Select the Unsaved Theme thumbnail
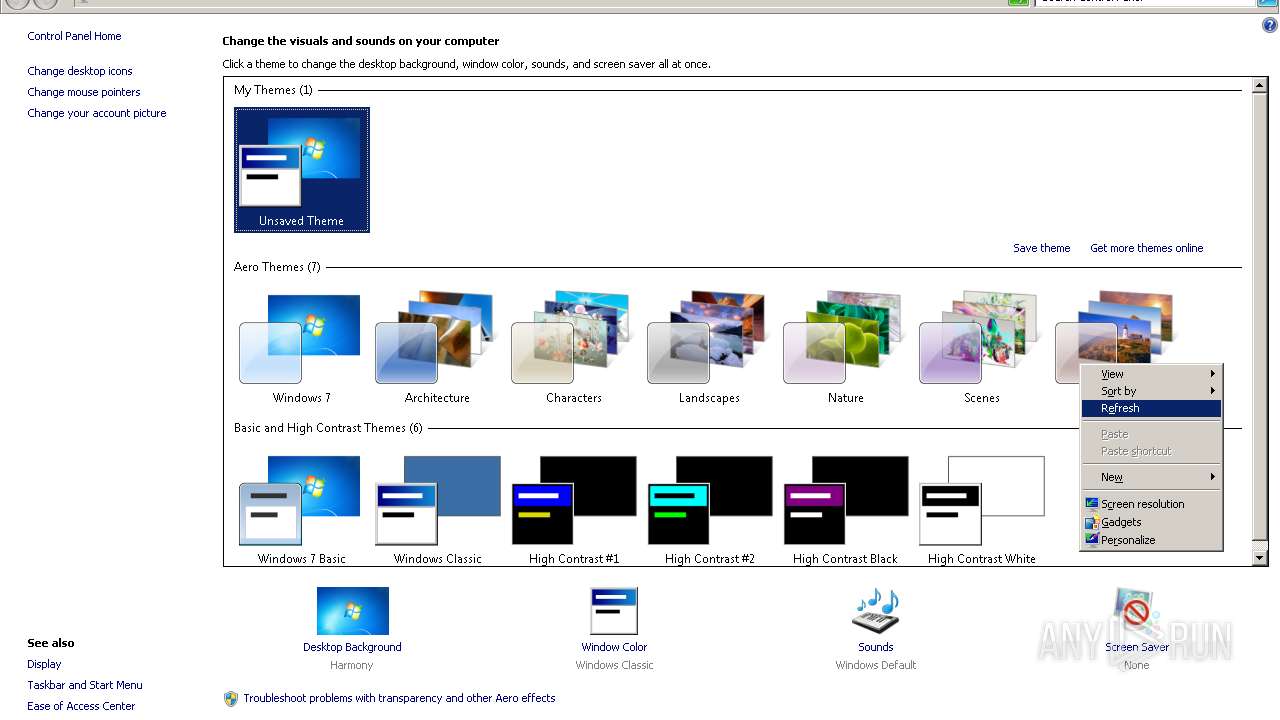Image resolution: width=1280 pixels, height=720 pixels. pos(301,169)
